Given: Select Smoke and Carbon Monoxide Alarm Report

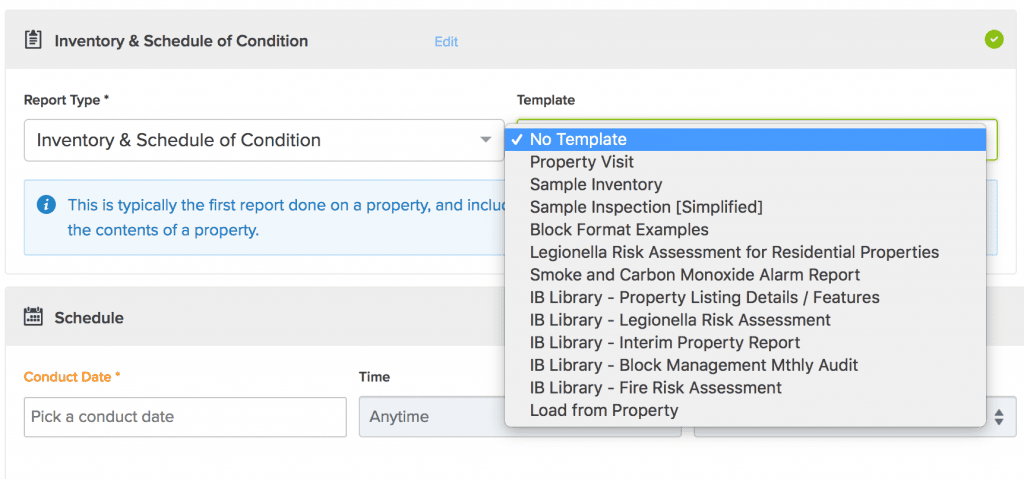Looking at the screenshot, I should (x=695, y=275).
